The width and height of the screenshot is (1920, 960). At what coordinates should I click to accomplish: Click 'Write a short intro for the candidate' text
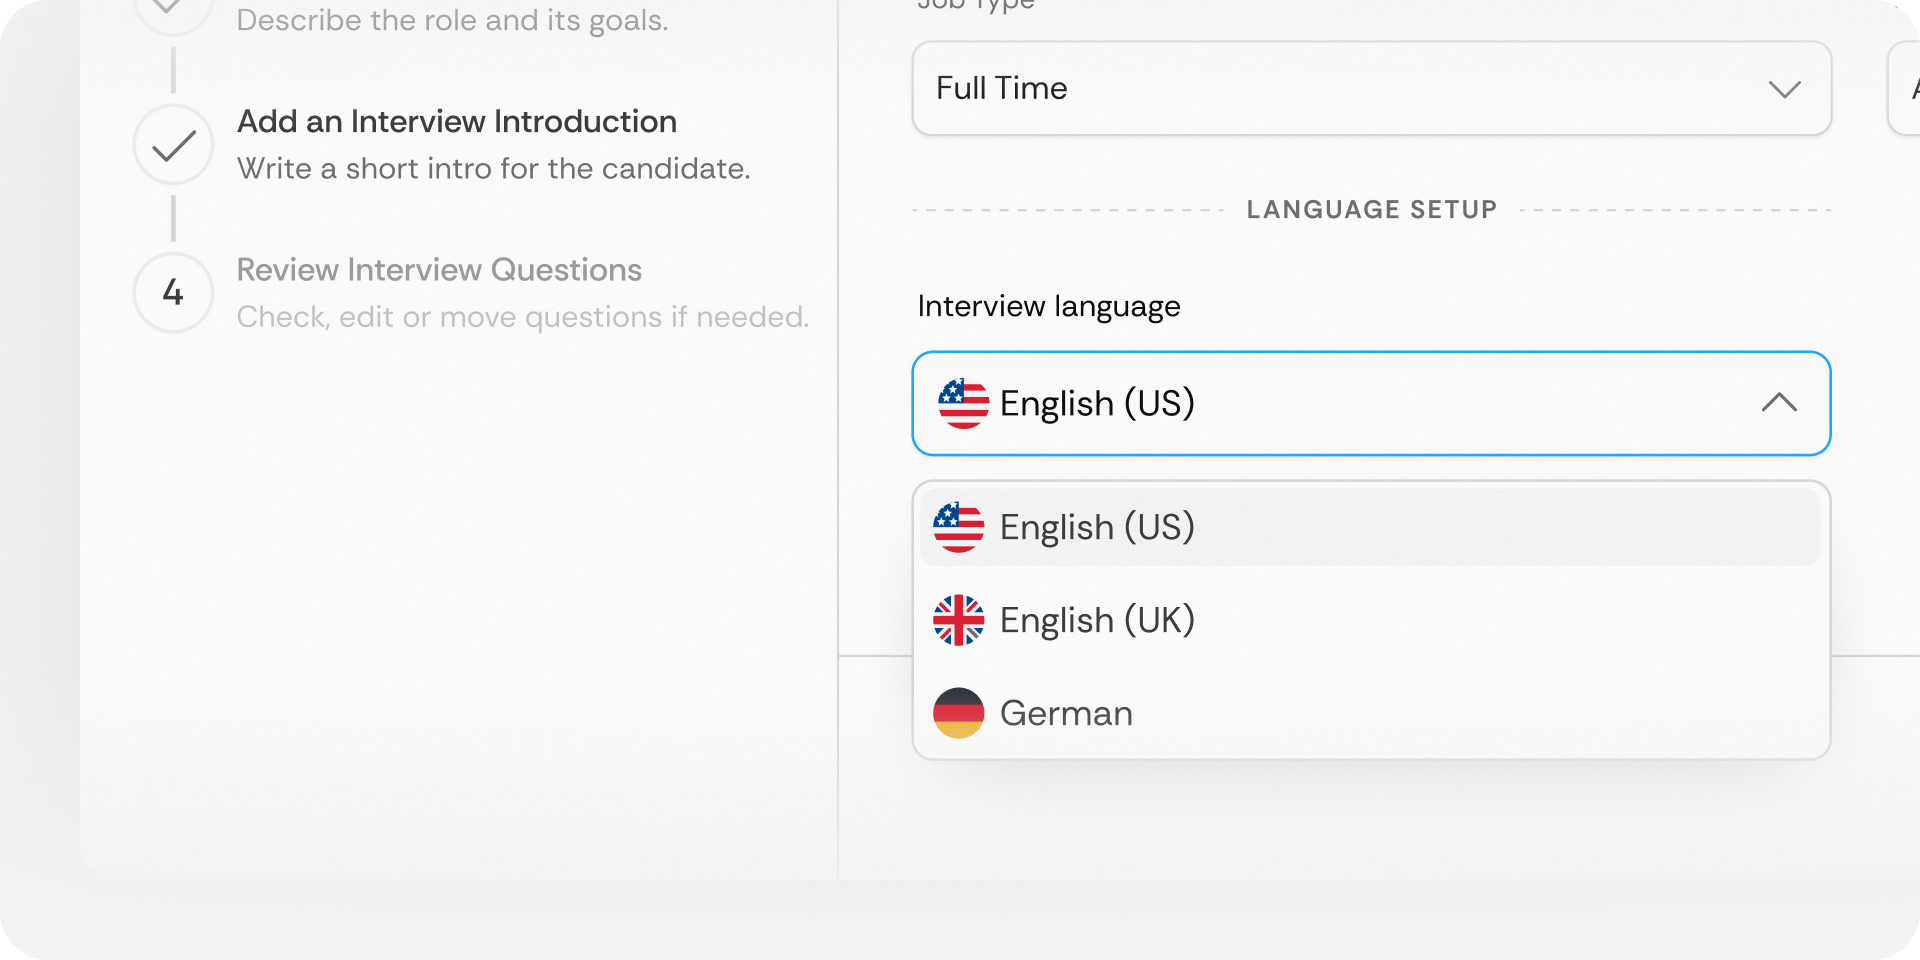493,169
